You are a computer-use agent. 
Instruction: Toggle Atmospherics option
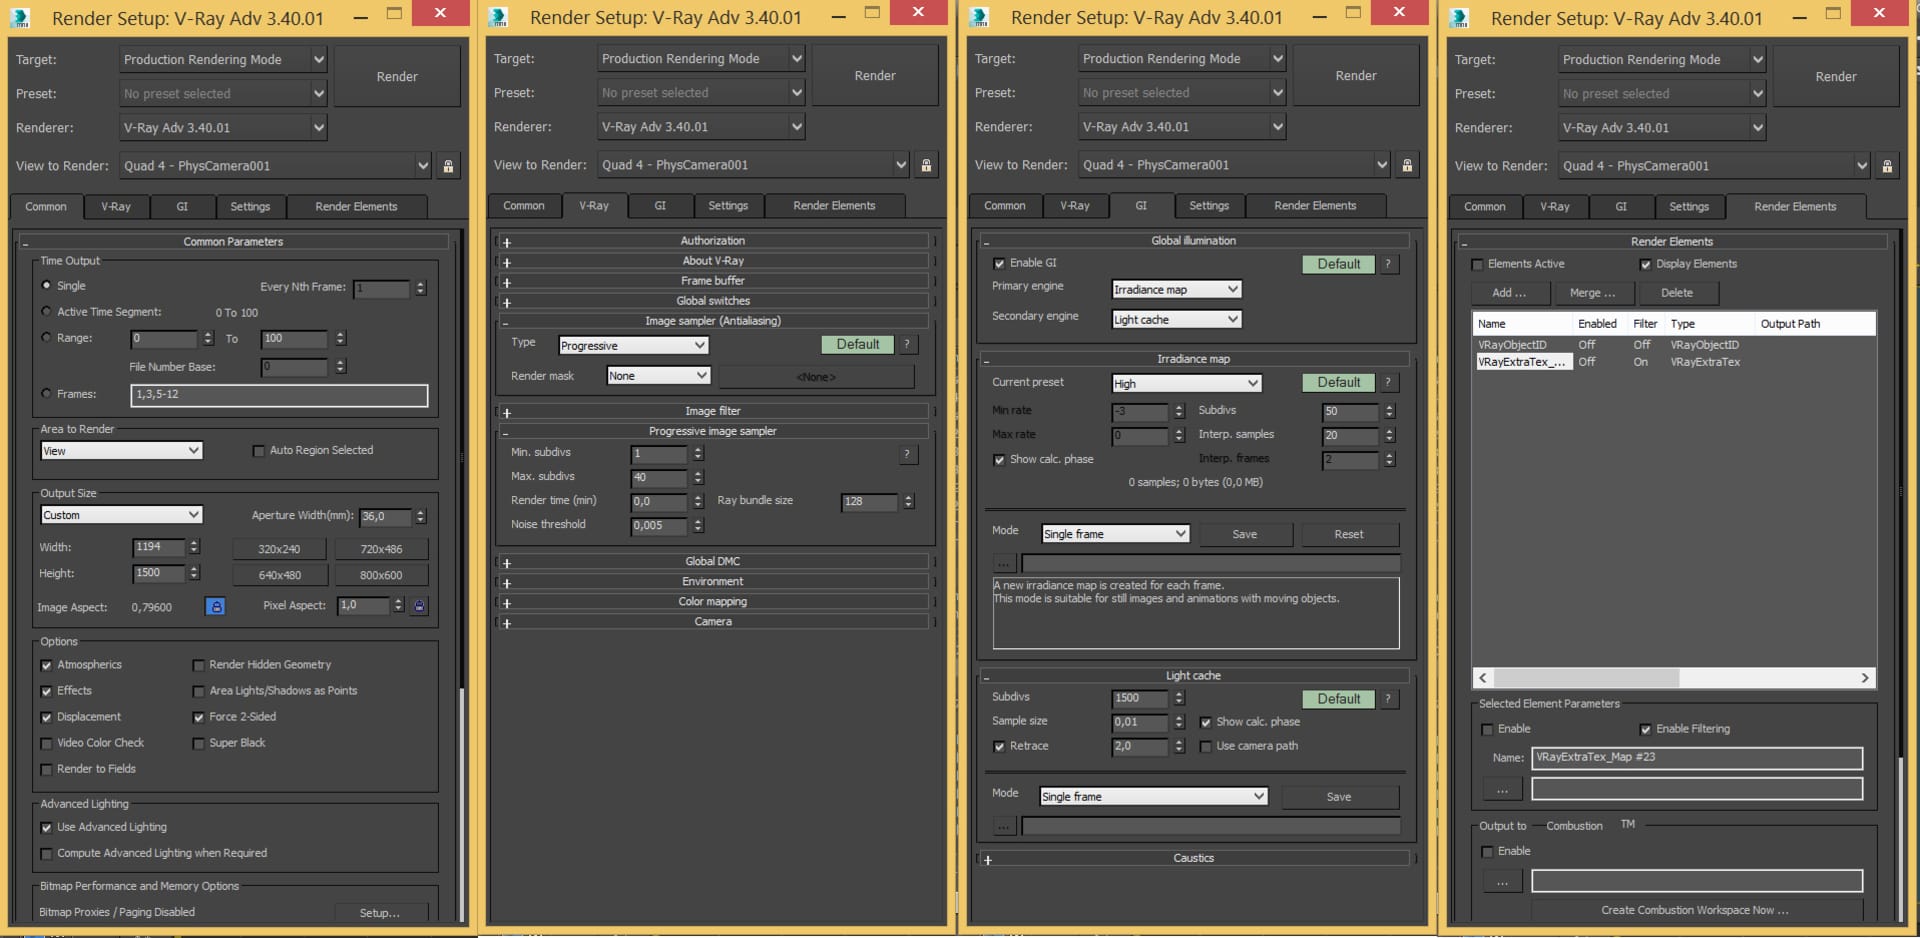pyautogui.click(x=46, y=665)
